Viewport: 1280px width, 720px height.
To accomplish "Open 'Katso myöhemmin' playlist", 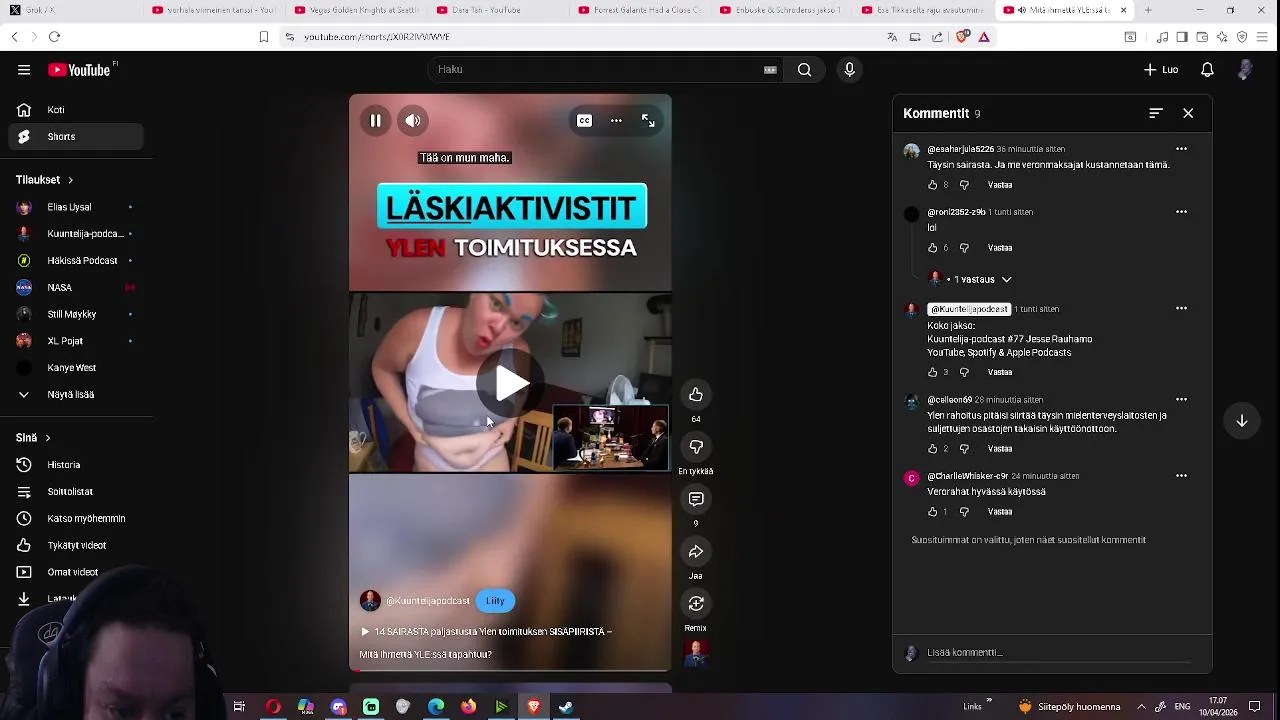I will pyautogui.click(x=76, y=518).
